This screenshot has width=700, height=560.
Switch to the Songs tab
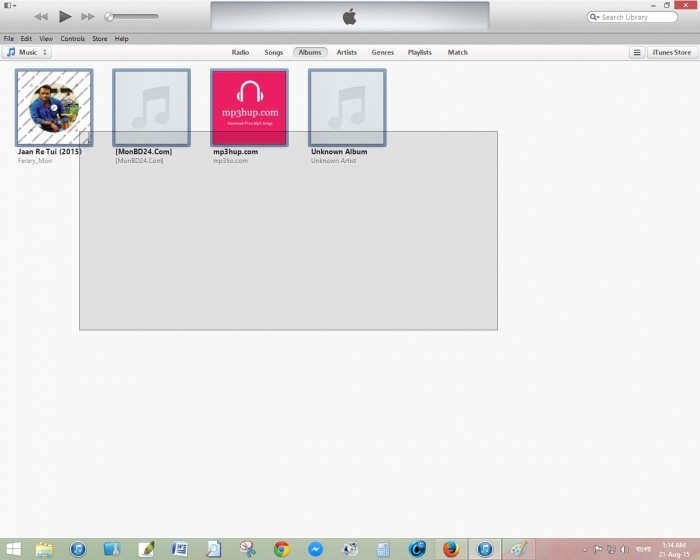pos(273,52)
